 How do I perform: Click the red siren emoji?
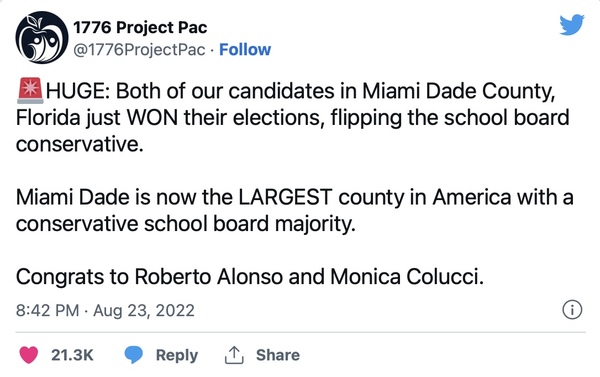point(30,91)
